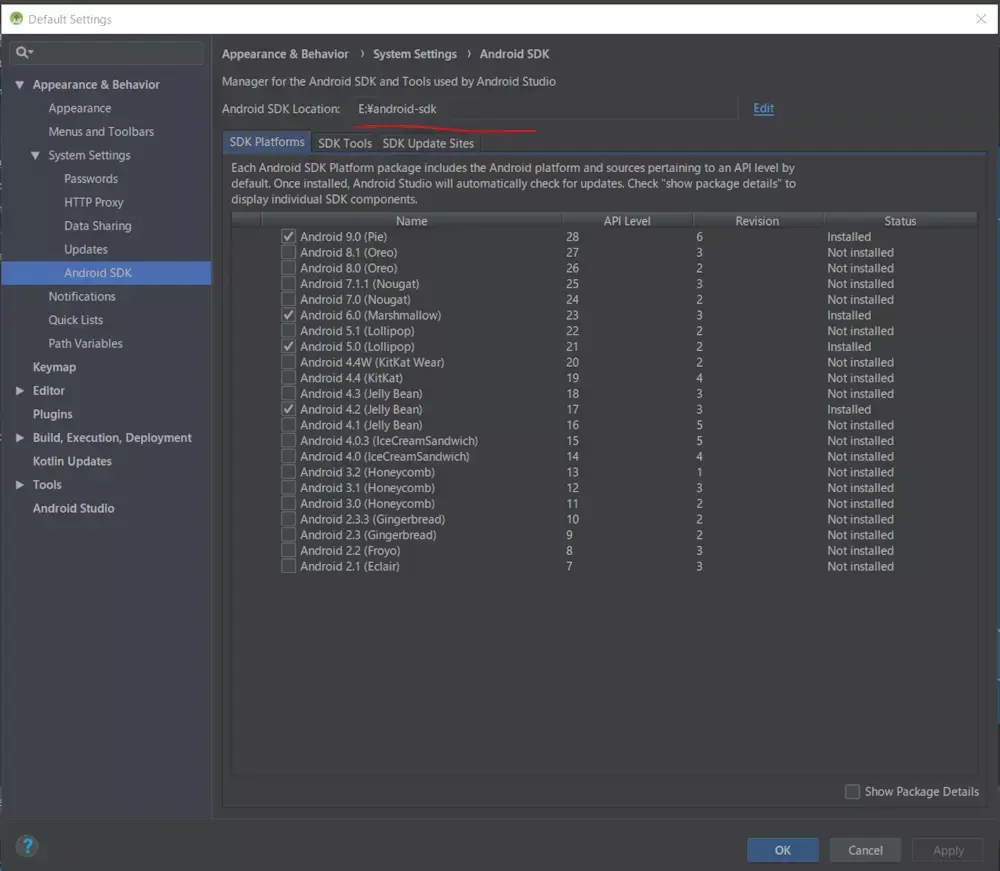Select Appearance in the settings tree
This screenshot has width=1000, height=871.
tap(80, 108)
